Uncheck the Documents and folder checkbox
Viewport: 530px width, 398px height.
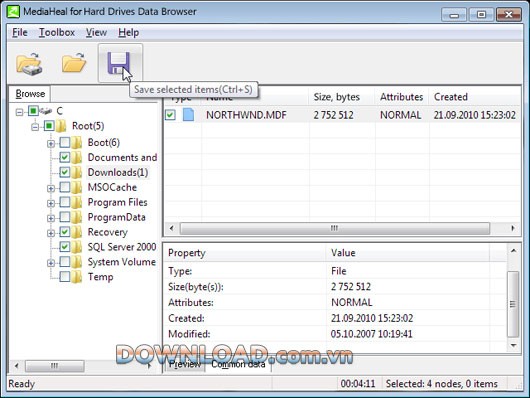[65, 157]
